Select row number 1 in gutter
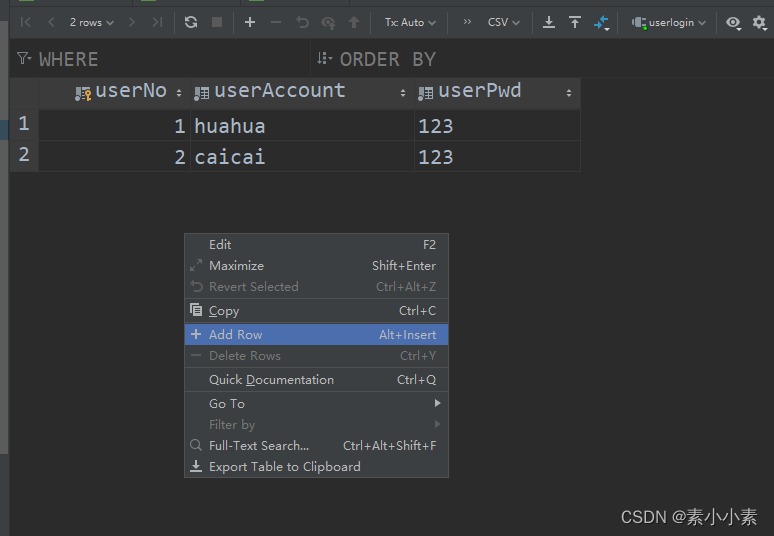Screen dimensions: 774x536 pos(24,124)
